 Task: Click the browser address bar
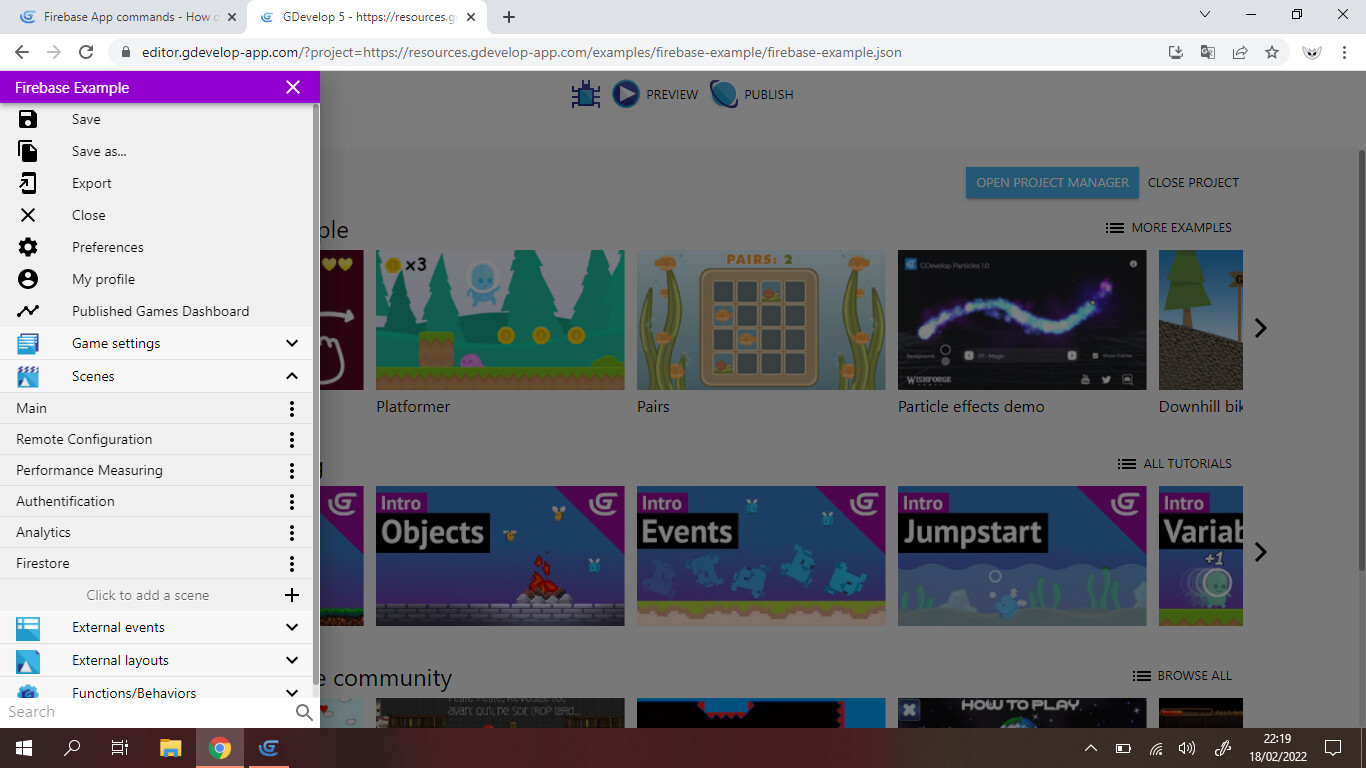click(x=640, y=52)
